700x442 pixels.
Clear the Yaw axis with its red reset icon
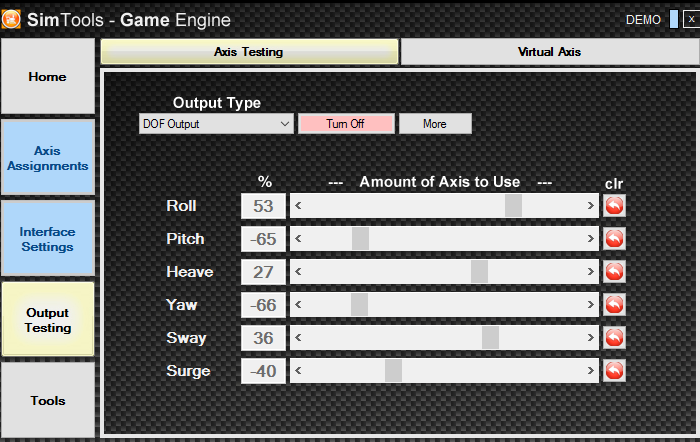(x=614, y=305)
